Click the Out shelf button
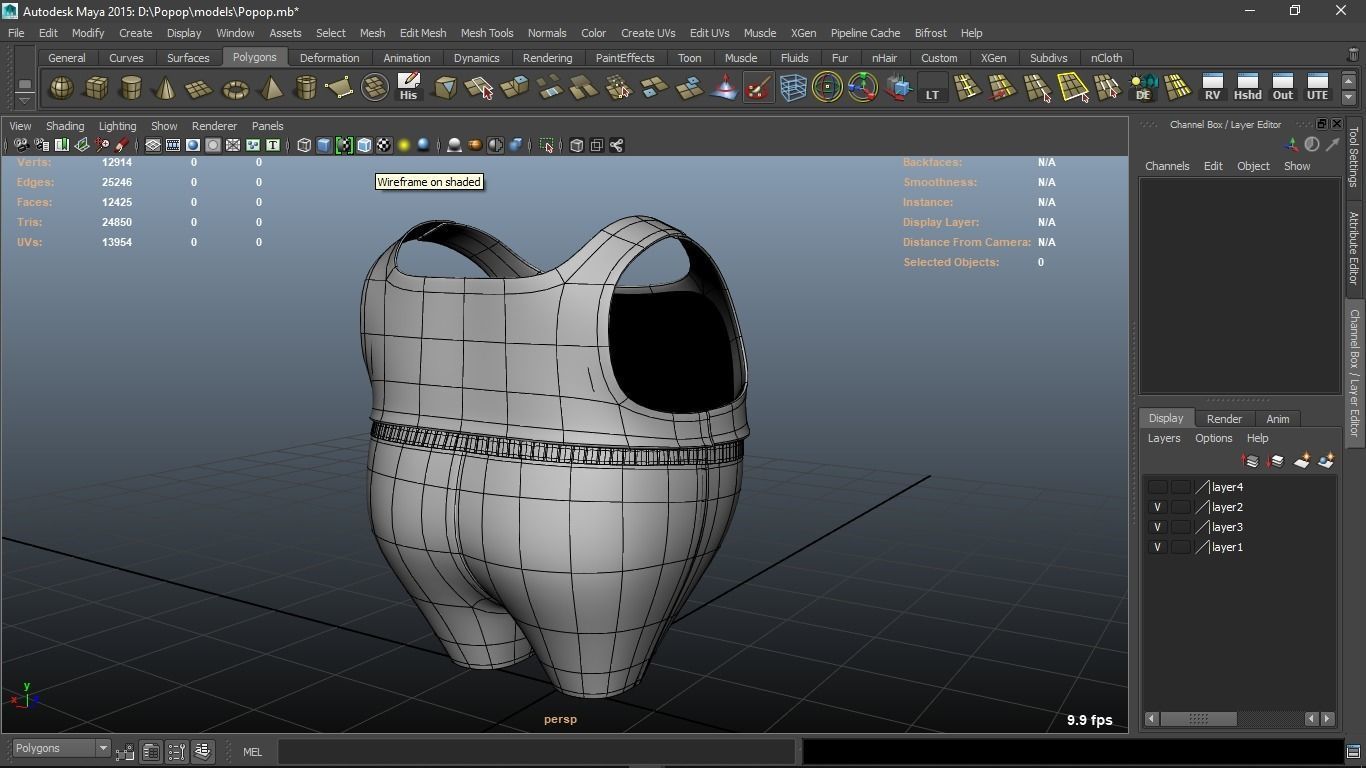The height and width of the screenshot is (768, 1366). tap(1282, 88)
